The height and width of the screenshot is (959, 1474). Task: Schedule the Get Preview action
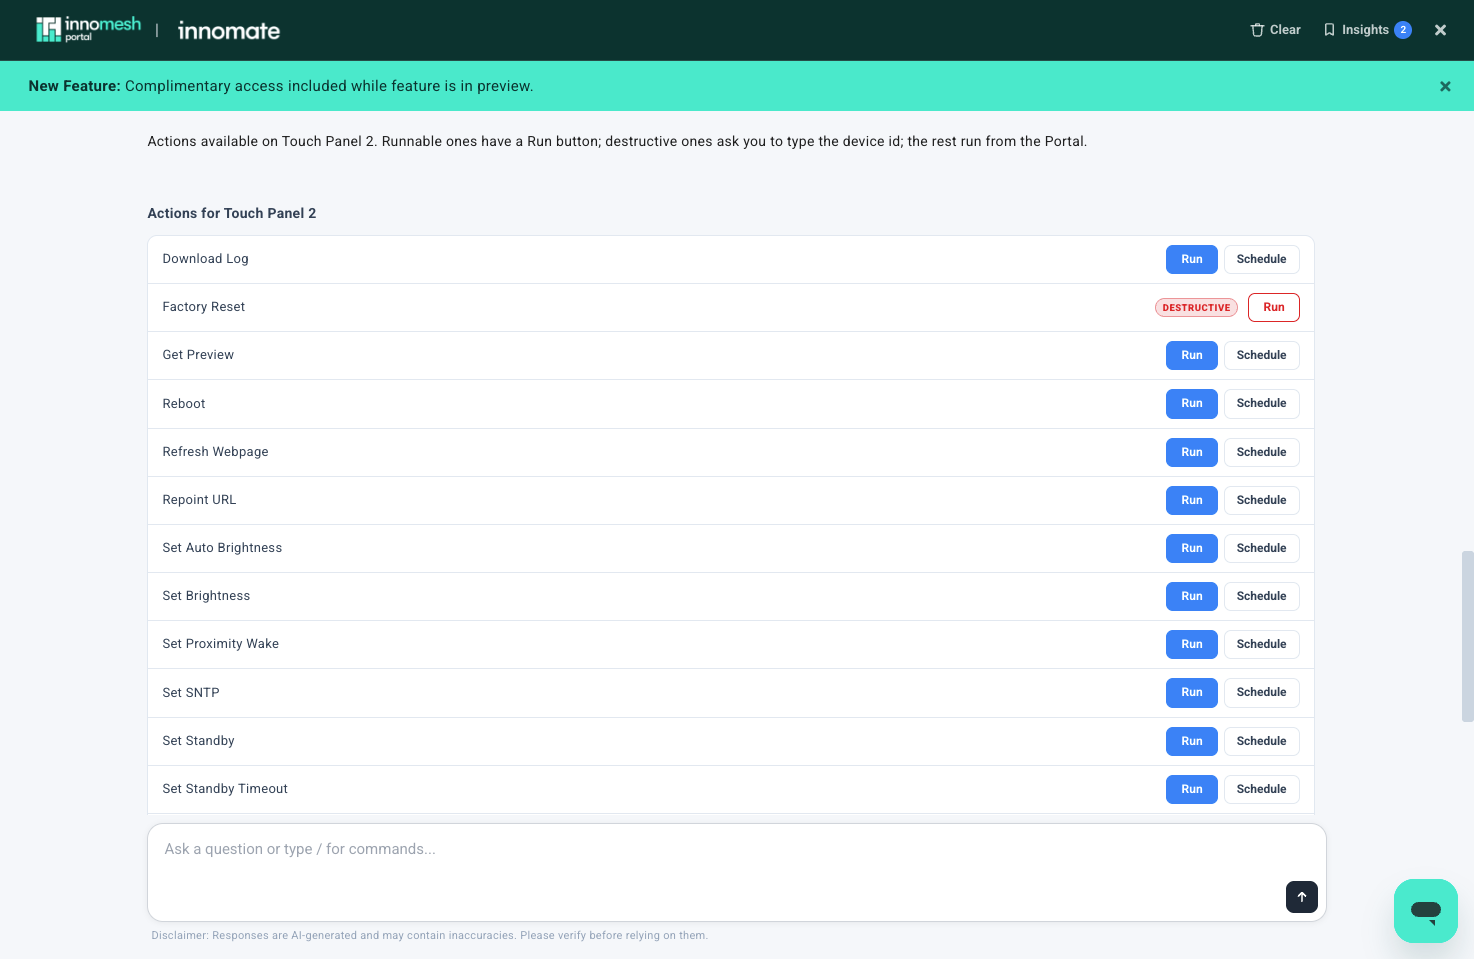(1262, 355)
